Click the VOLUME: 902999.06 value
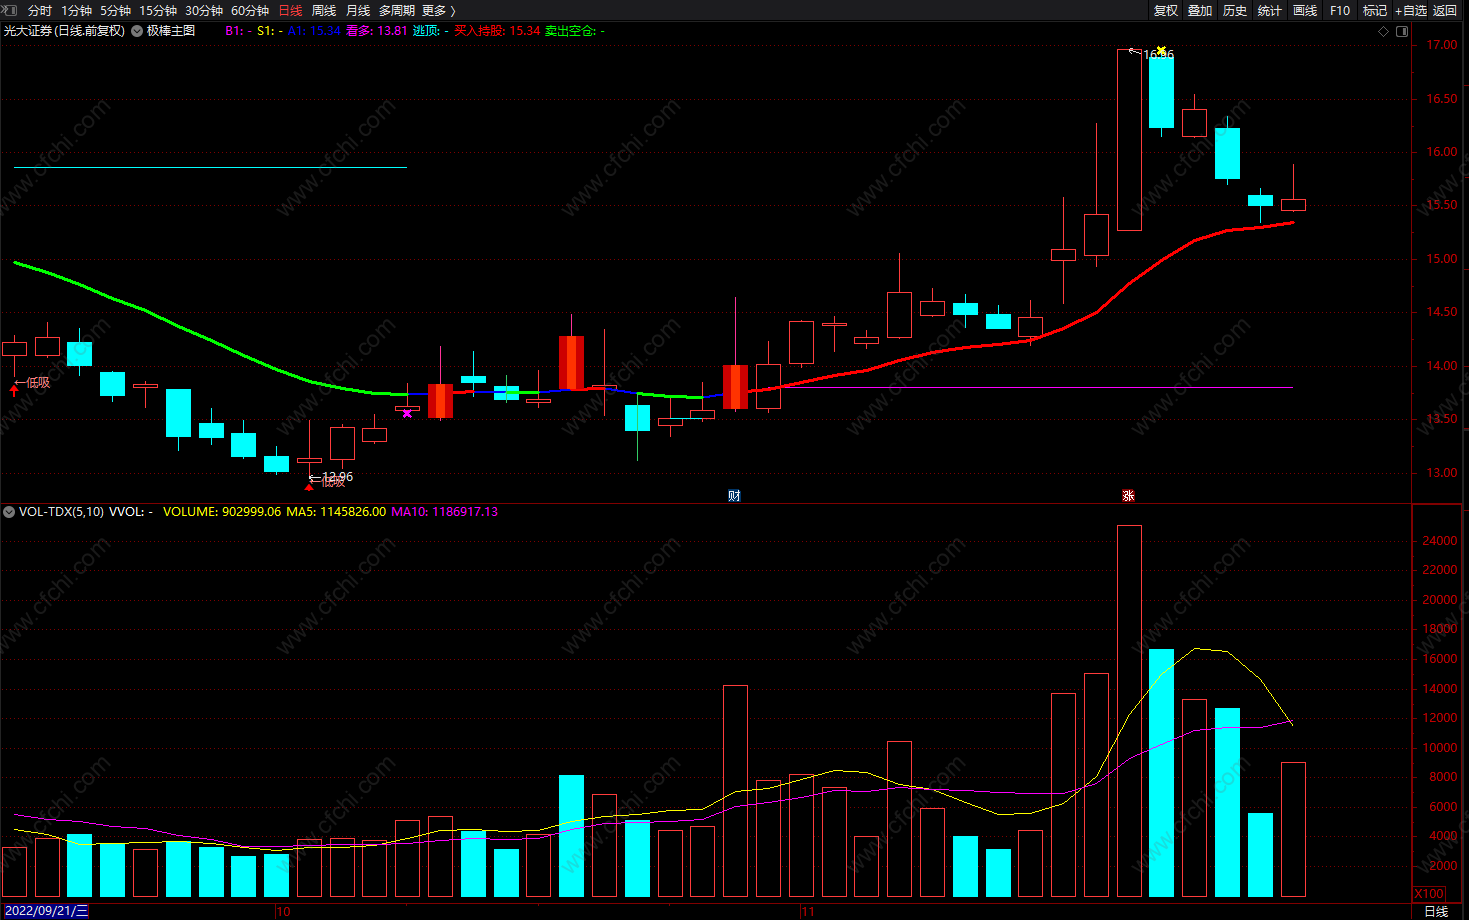 click(x=222, y=512)
